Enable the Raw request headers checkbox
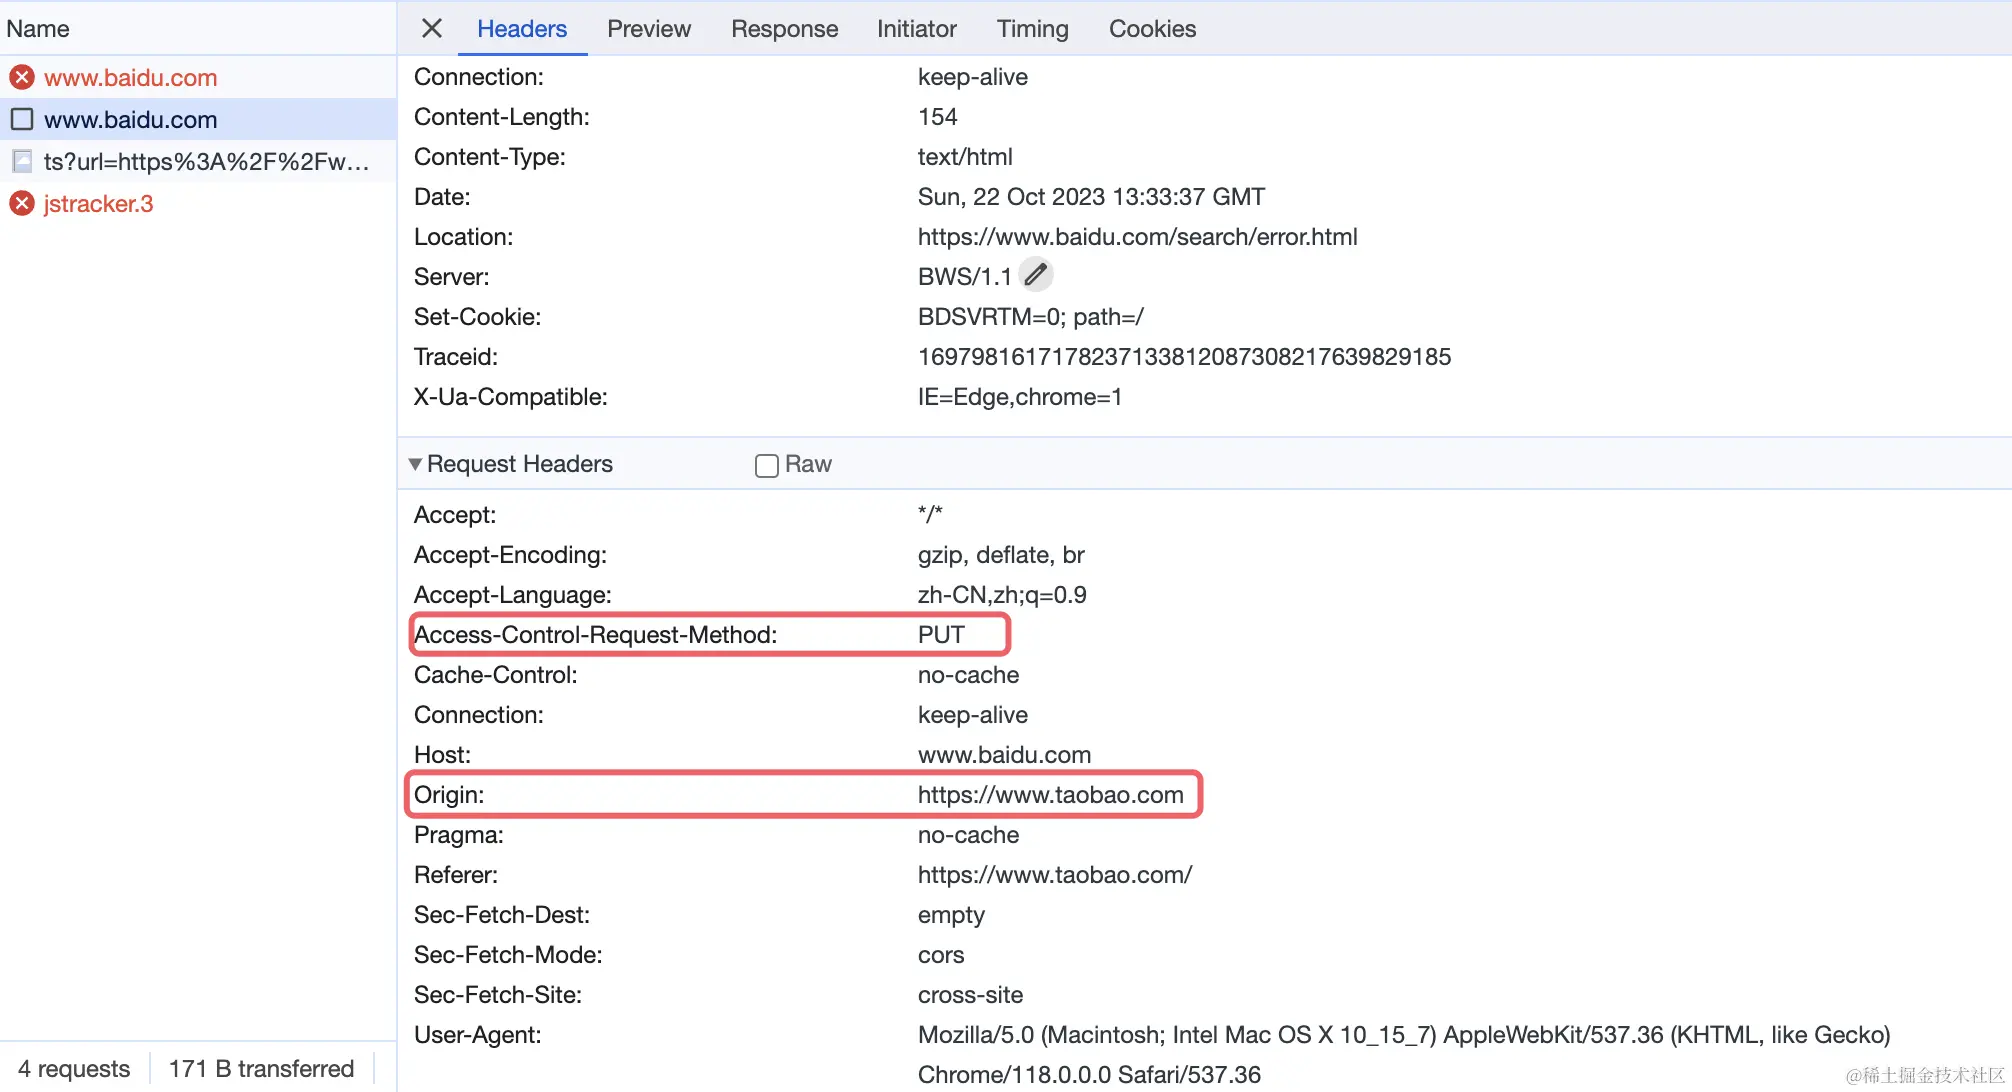 [767, 465]
